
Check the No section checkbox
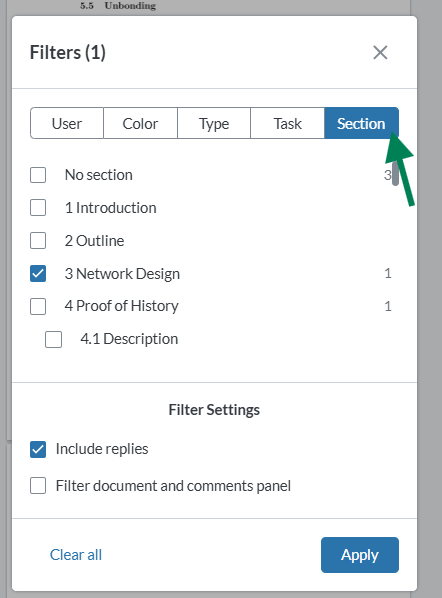click(38, 175)
